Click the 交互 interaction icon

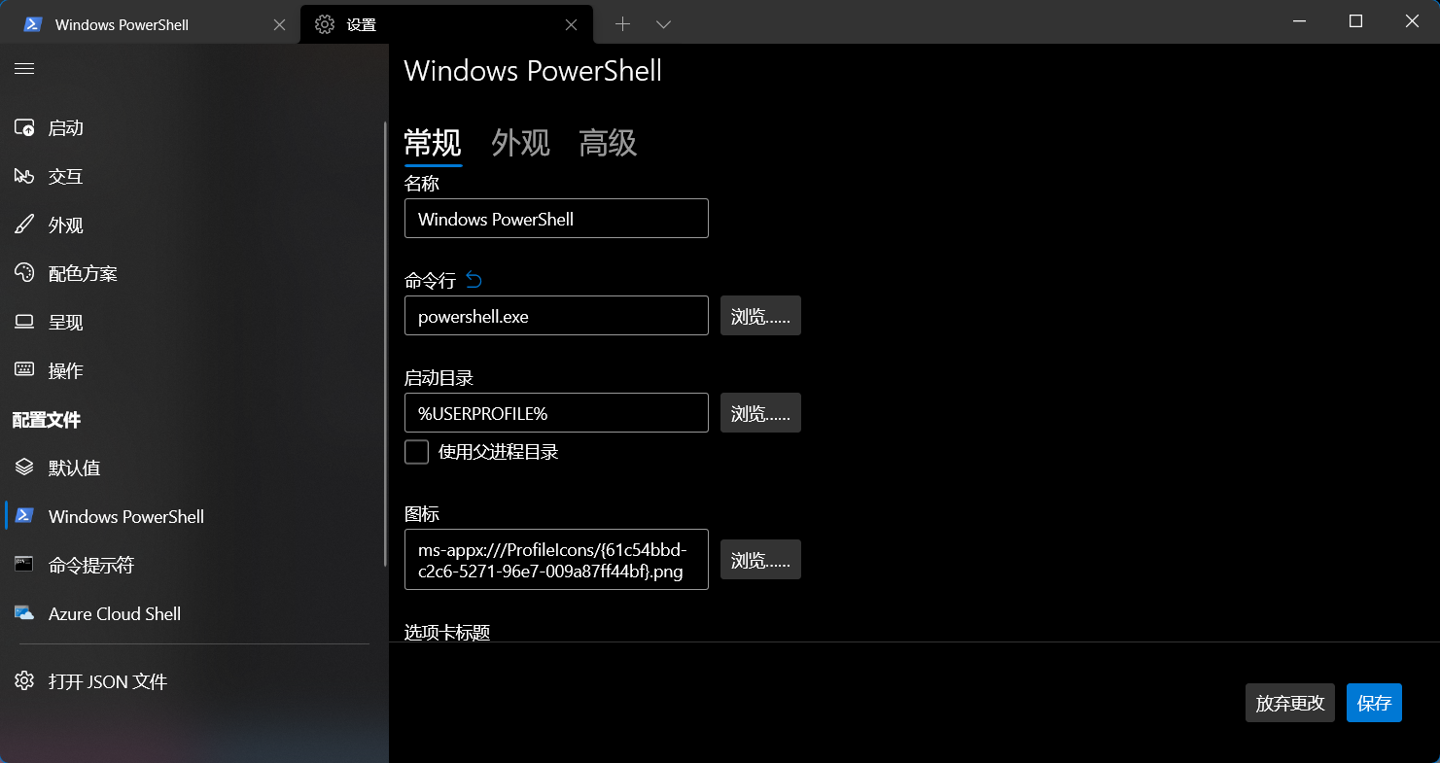tap(25, 176)
